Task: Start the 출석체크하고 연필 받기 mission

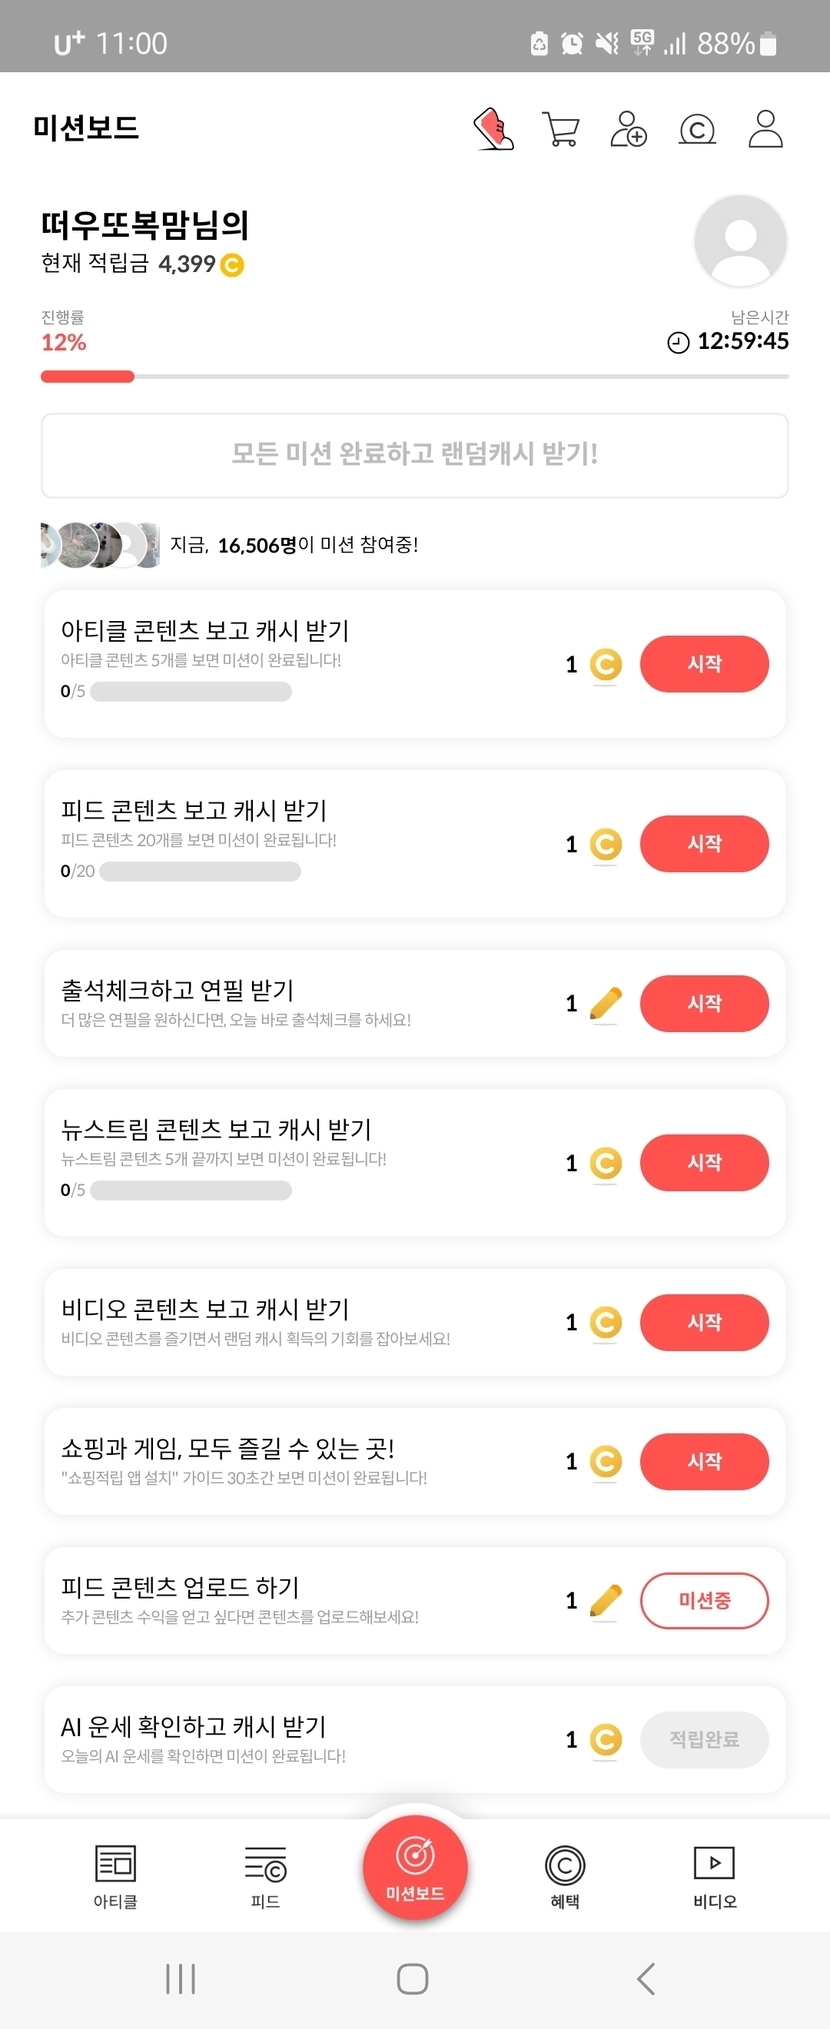Action: click(x=704, y=1003)
